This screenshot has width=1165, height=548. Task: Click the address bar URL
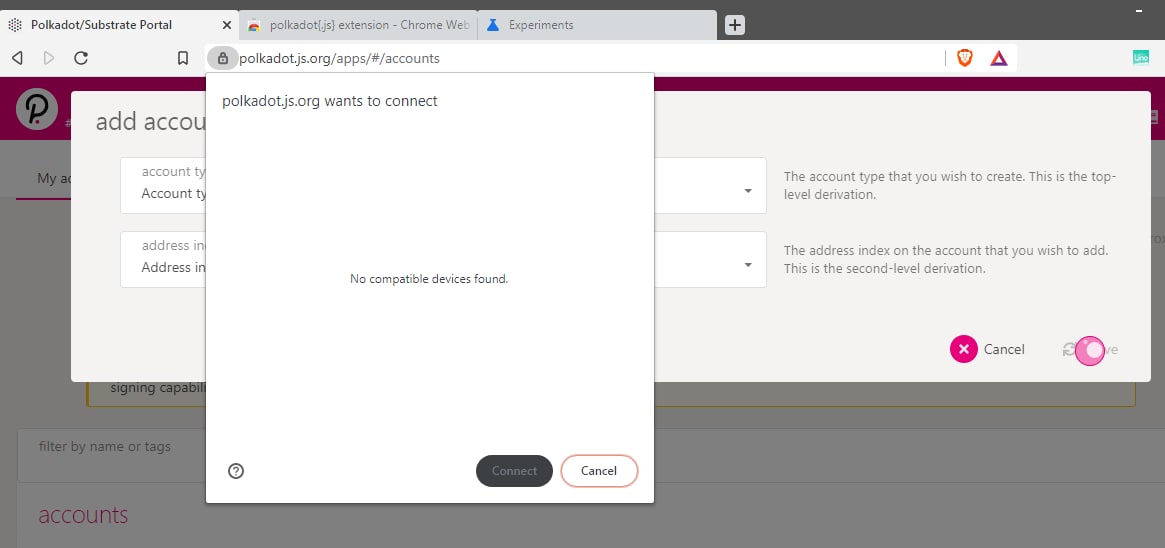340,58
